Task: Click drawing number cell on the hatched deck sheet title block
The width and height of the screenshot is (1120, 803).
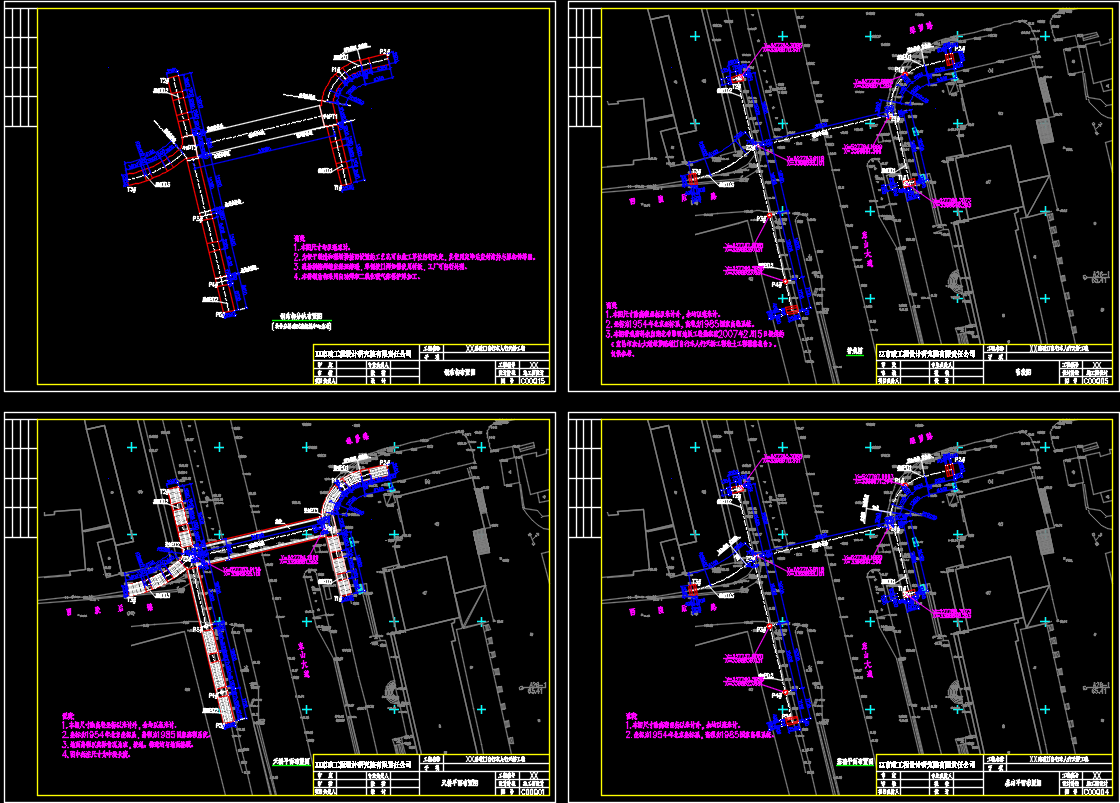Action: pyautogui.click(x=534, y=791)
